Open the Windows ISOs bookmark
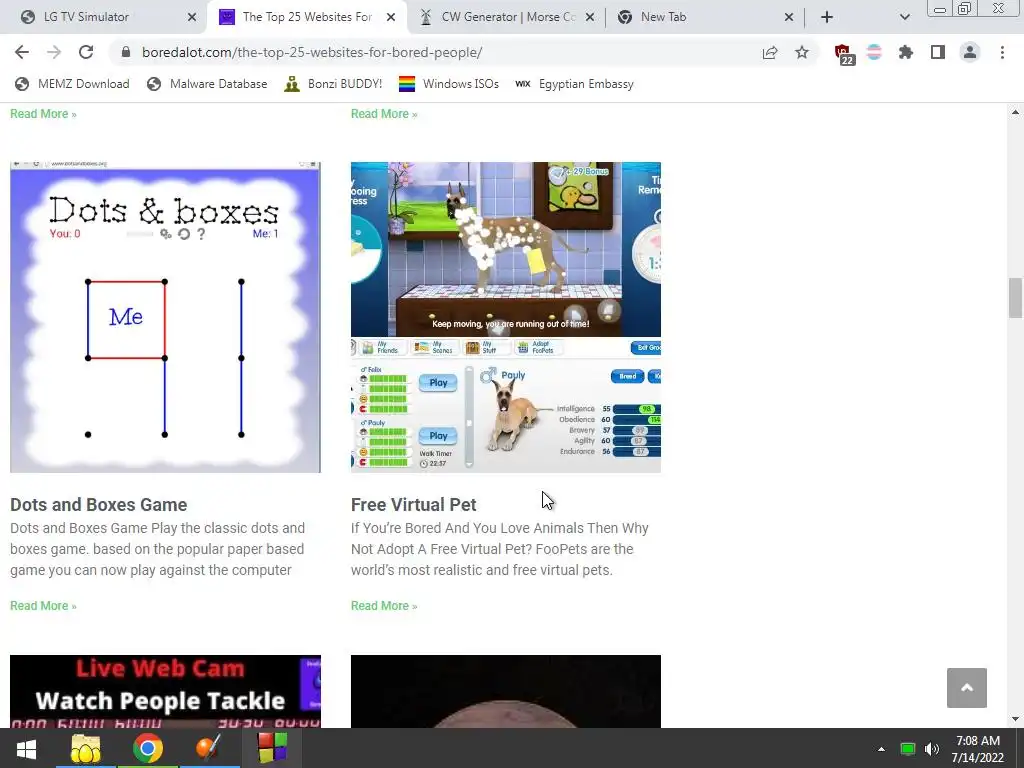This screenshot has width=1024, height=768. 449,84
